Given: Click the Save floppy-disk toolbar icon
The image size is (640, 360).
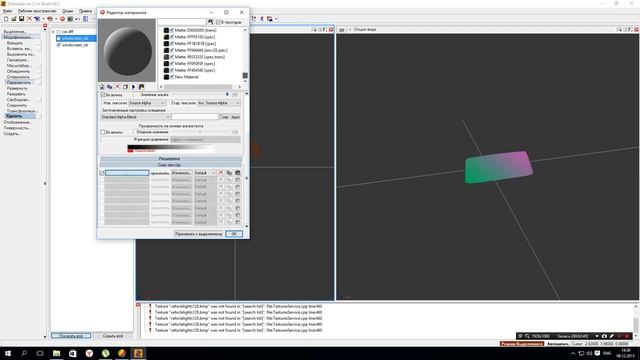Looking at the screenshot, I should pyautogui.click(x=21, y=19).
